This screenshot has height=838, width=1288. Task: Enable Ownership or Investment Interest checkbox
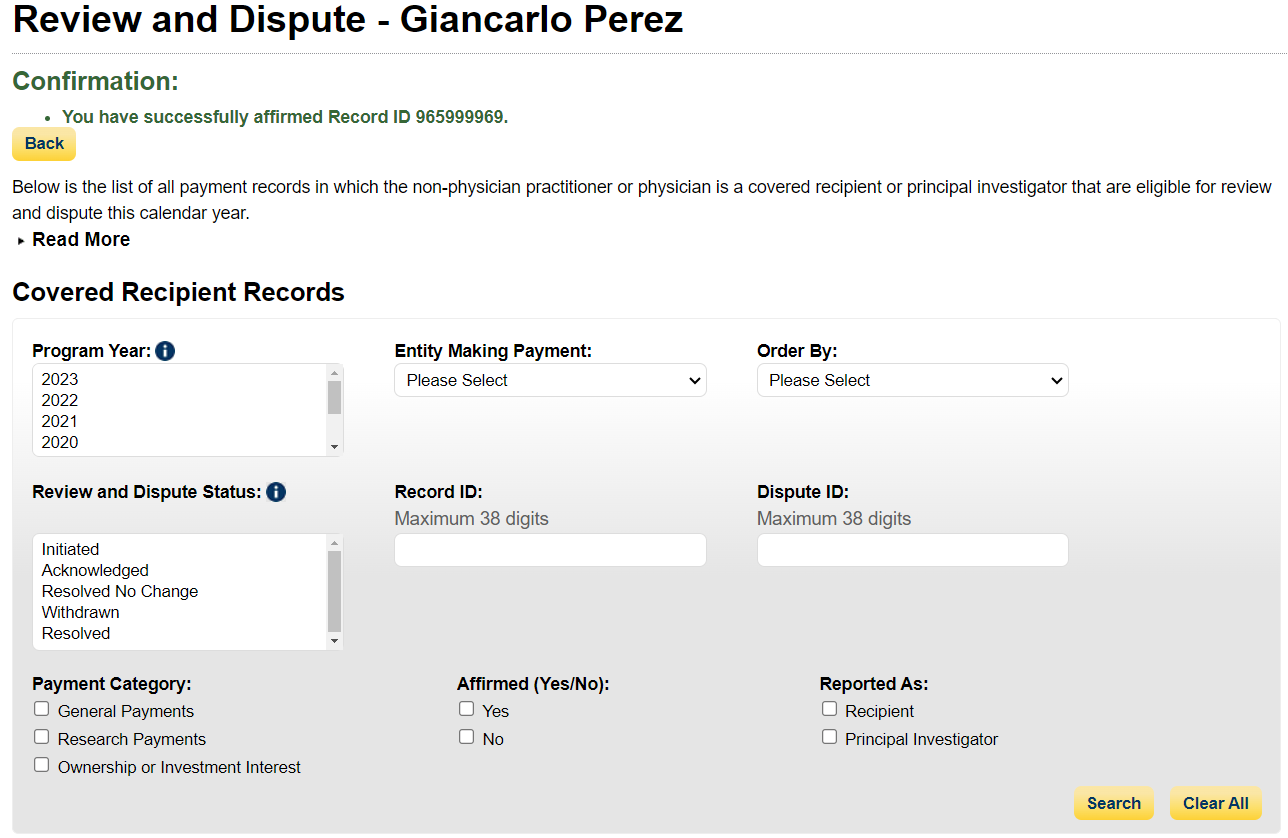coord(41,765)
